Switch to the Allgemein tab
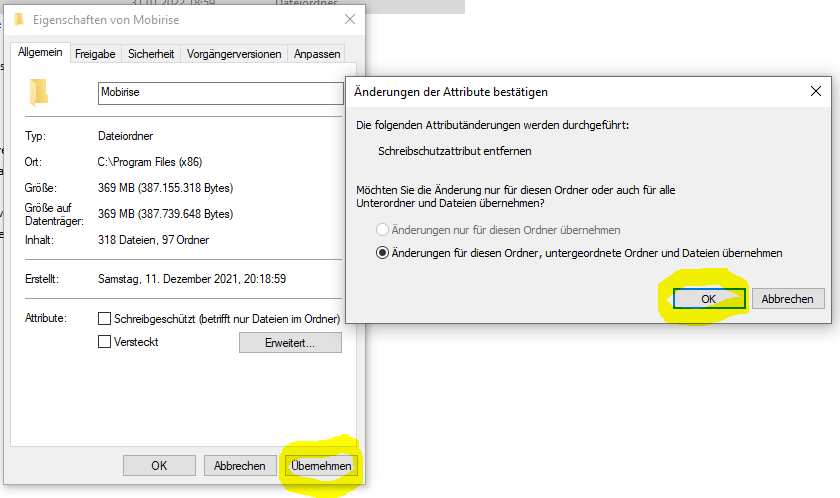The height and width of the screenshot is (498, 840). click(40, 52)
